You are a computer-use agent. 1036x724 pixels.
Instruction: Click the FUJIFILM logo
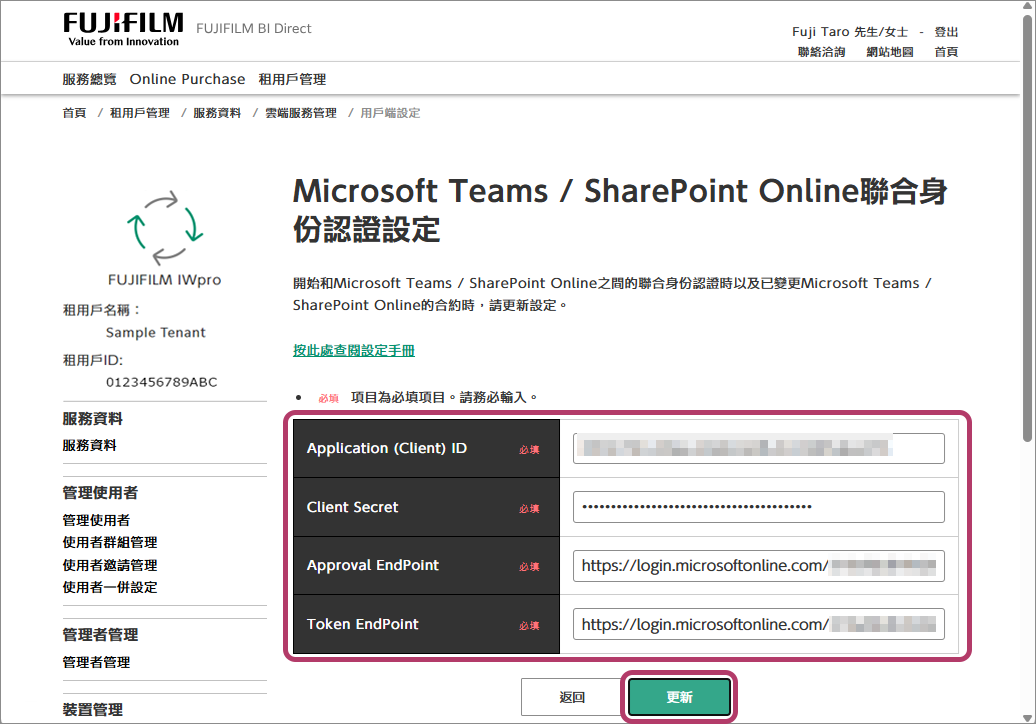pos(124,30)
